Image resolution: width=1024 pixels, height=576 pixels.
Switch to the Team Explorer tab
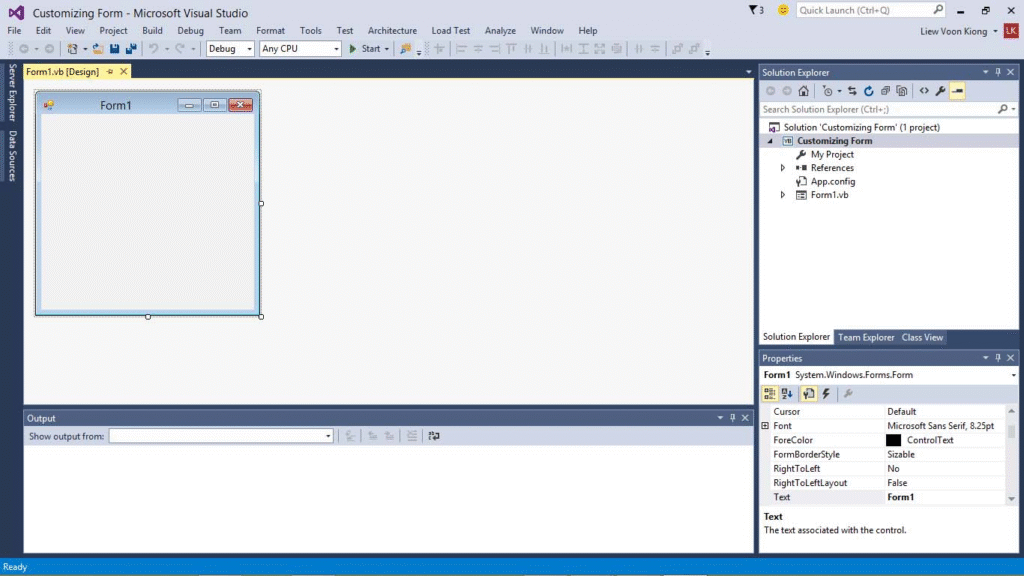click(866, 337)
